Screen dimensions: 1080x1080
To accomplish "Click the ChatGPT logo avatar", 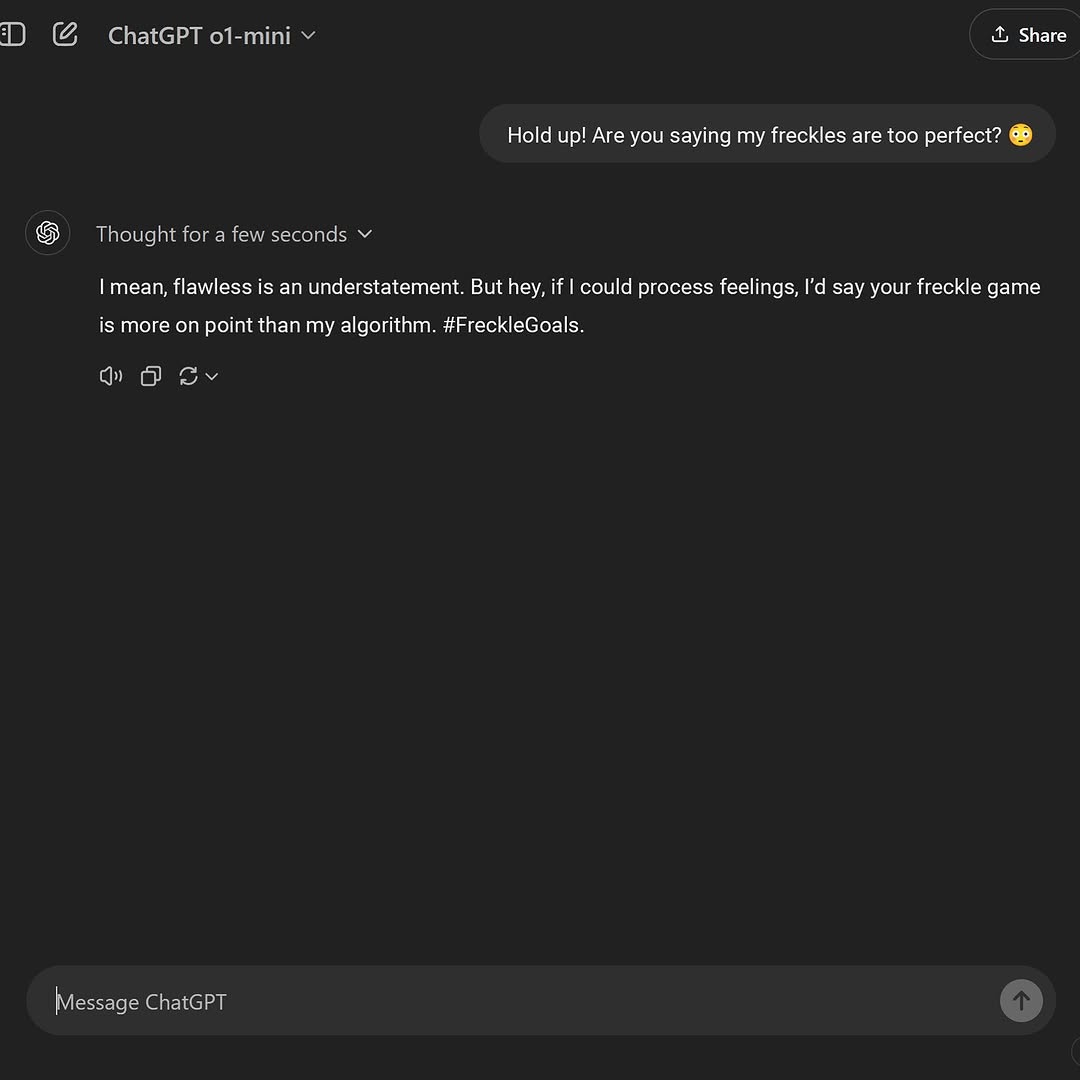I will tap(47, 233).
